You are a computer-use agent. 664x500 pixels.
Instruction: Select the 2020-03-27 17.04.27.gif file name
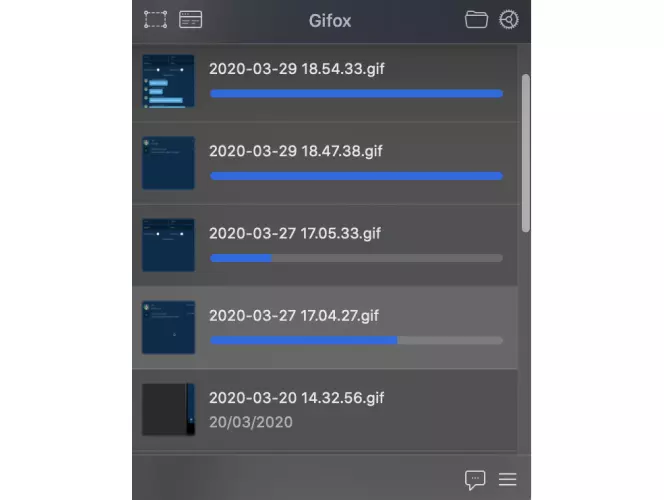pyautogui.click(x=294, y=315)
